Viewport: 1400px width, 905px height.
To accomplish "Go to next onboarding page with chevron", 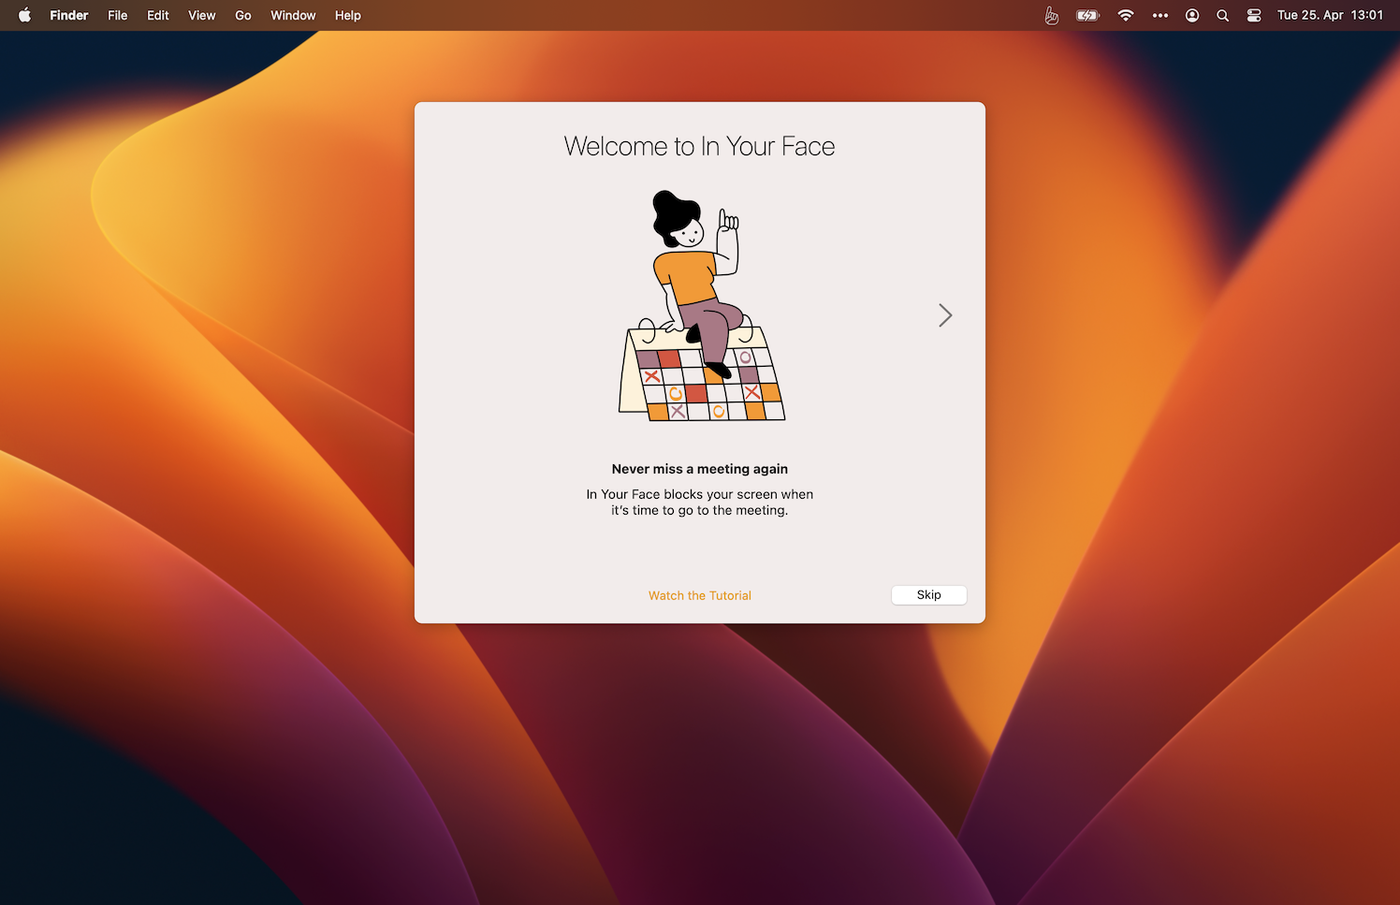I will (945, 315).
